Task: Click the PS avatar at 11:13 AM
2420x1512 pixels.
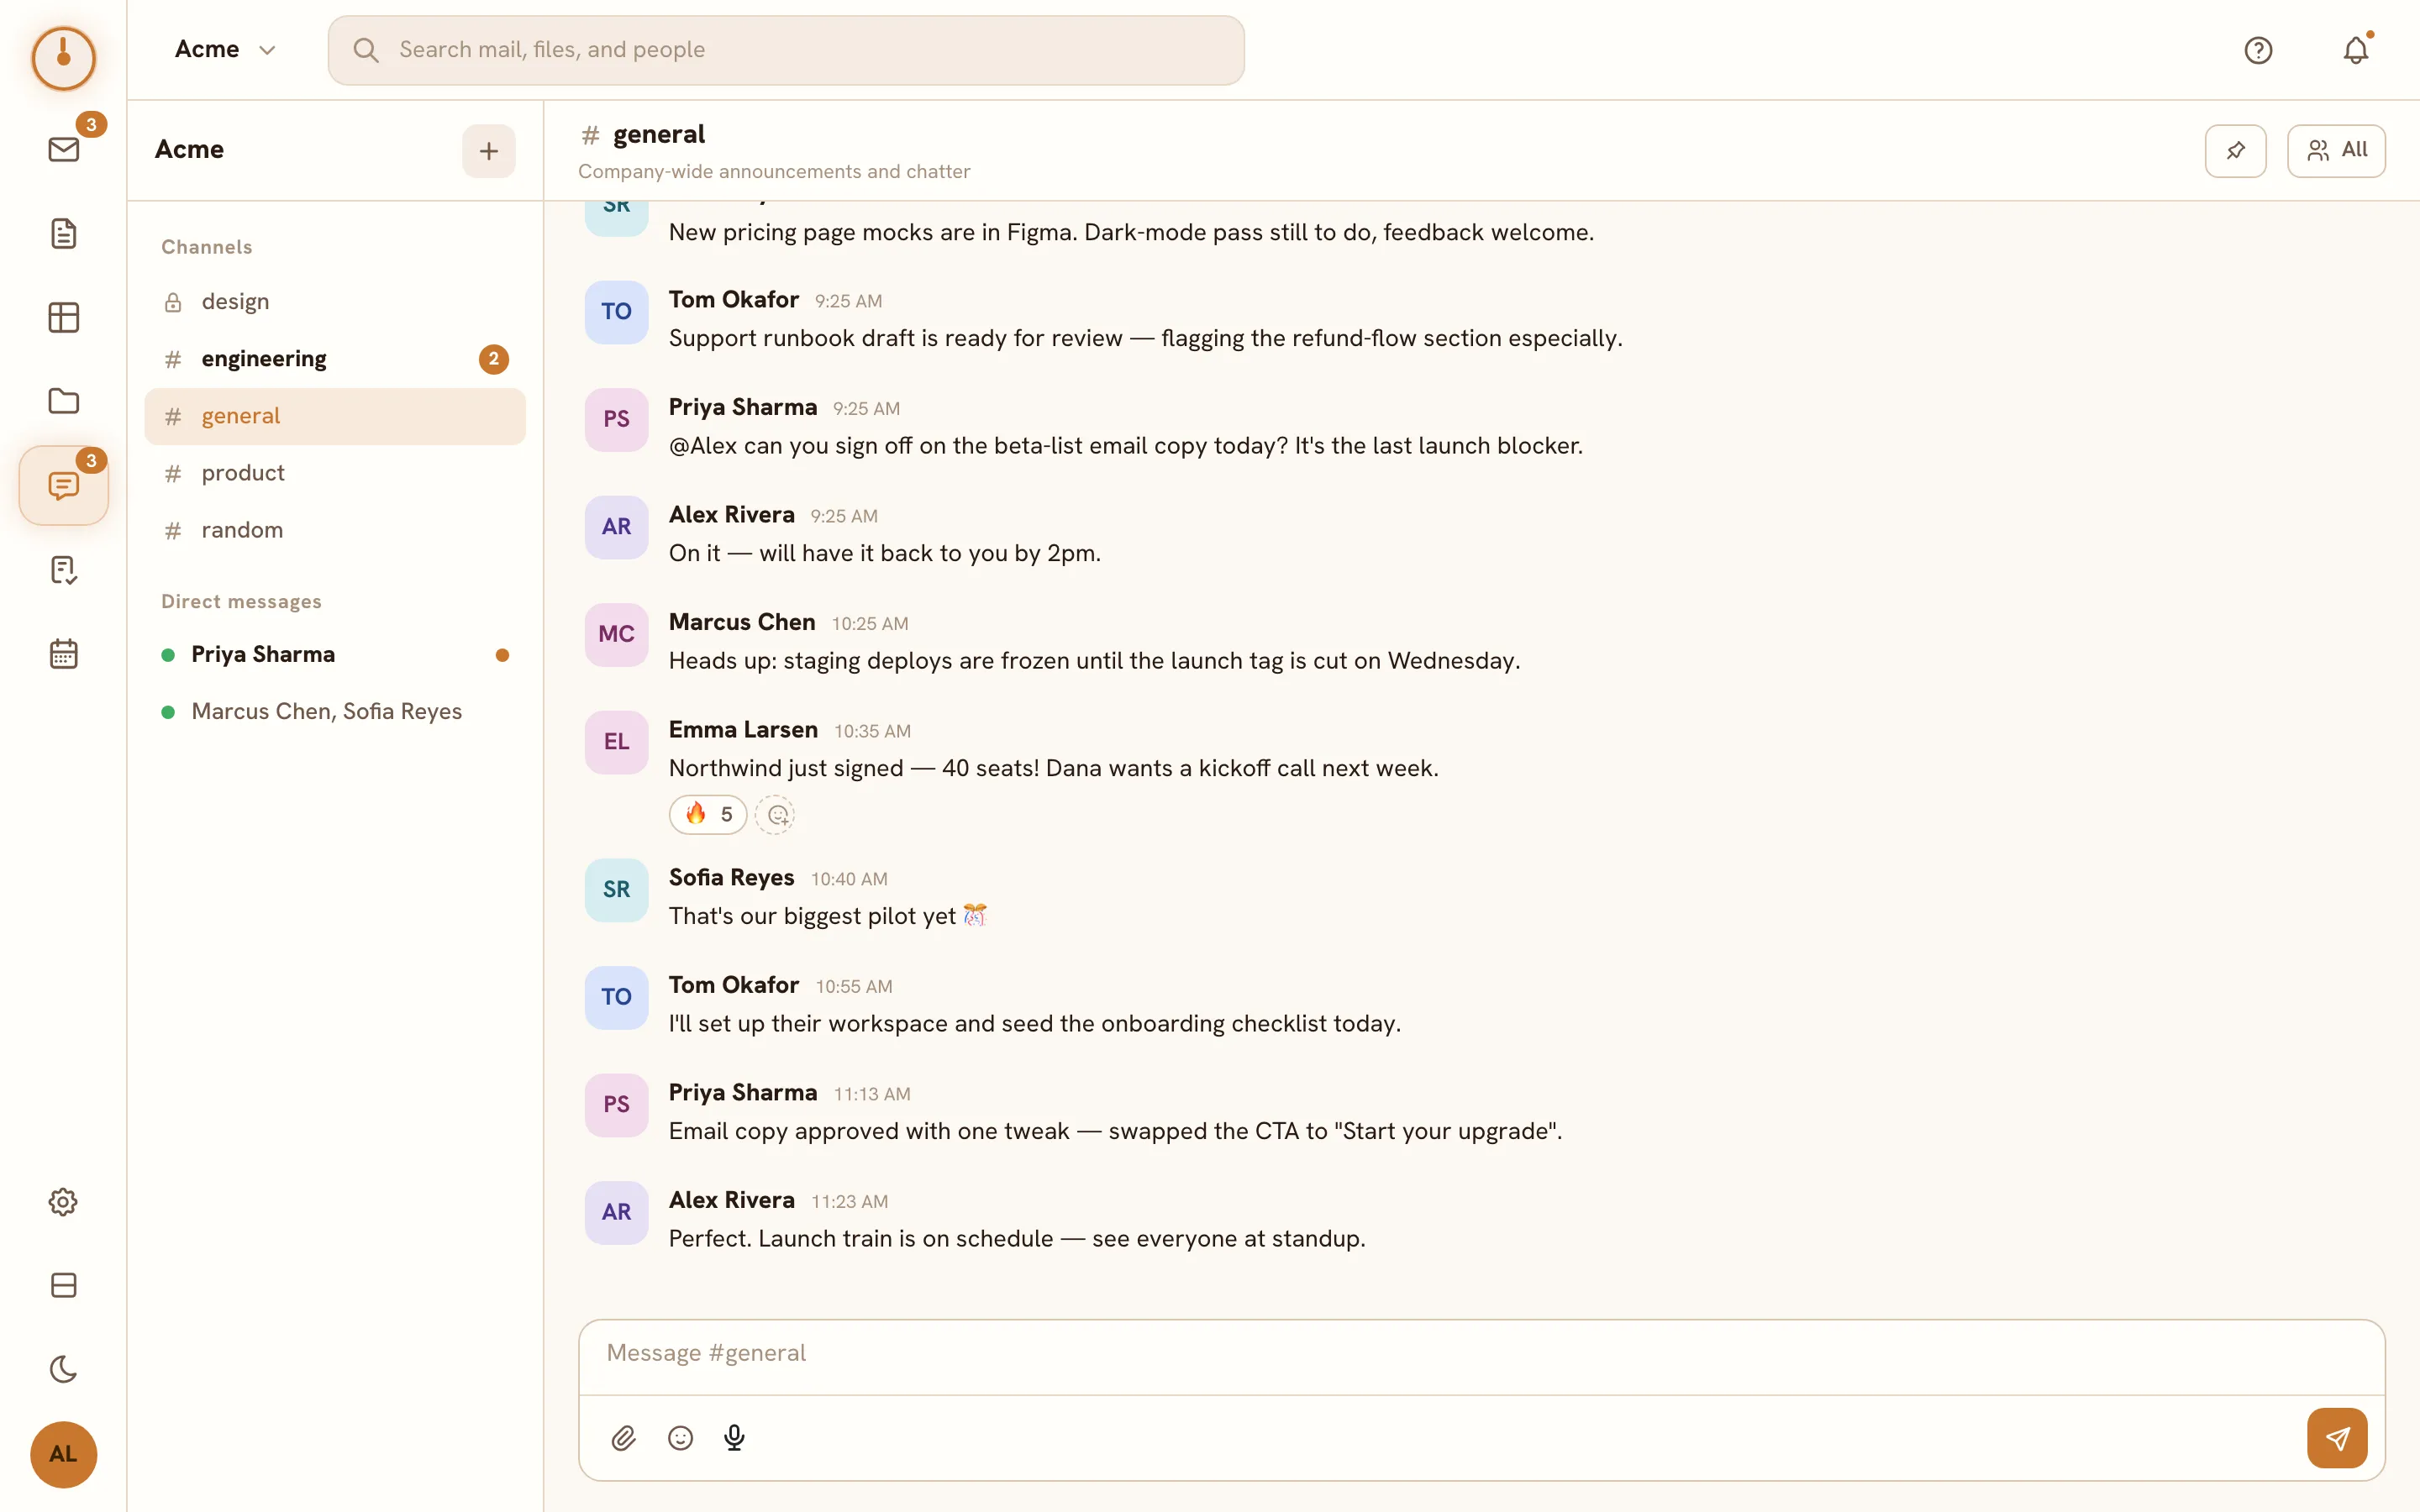Action: pyautogui.click(x=616, y=1105)
